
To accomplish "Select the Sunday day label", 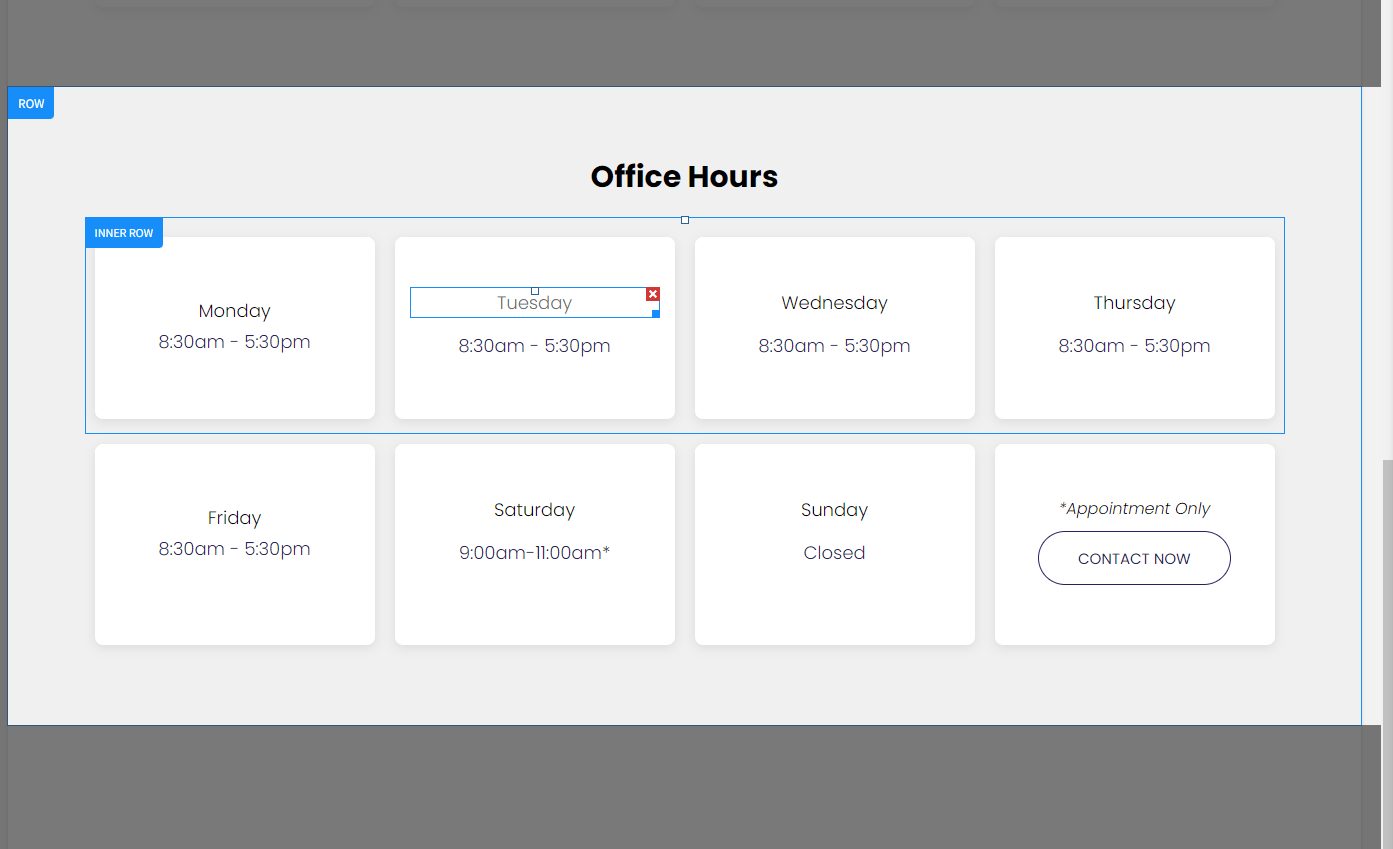I will tap(835, 510).
